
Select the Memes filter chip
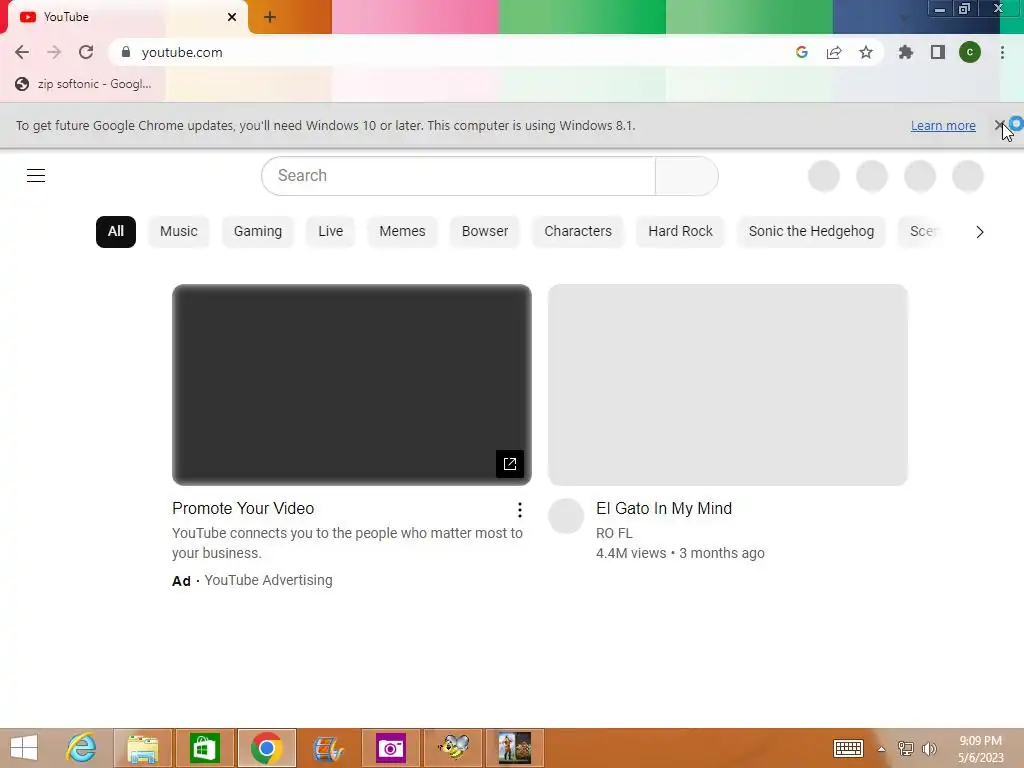[402, 232]
